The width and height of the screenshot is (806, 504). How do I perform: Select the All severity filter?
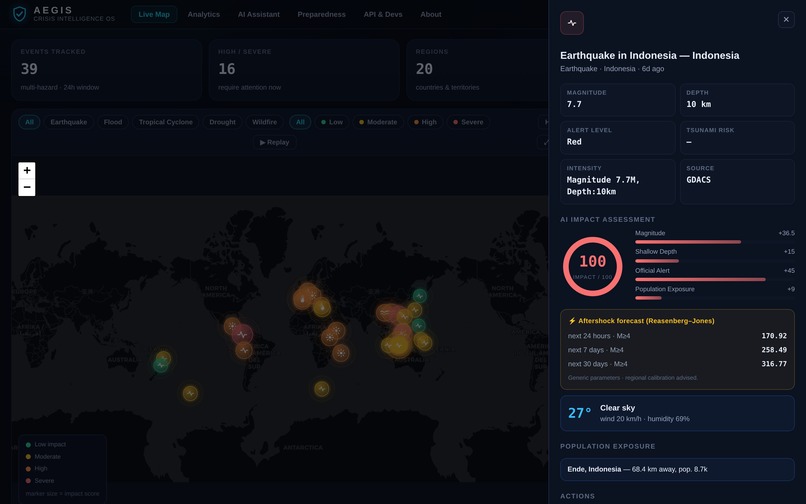point(300,122)
